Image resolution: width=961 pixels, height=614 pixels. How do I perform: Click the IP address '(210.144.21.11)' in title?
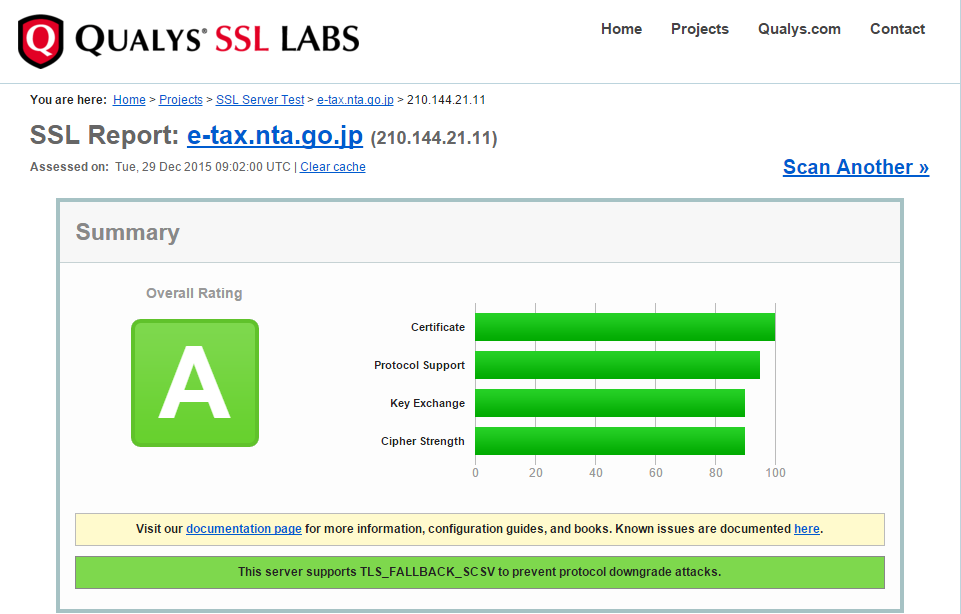[434, 138]
